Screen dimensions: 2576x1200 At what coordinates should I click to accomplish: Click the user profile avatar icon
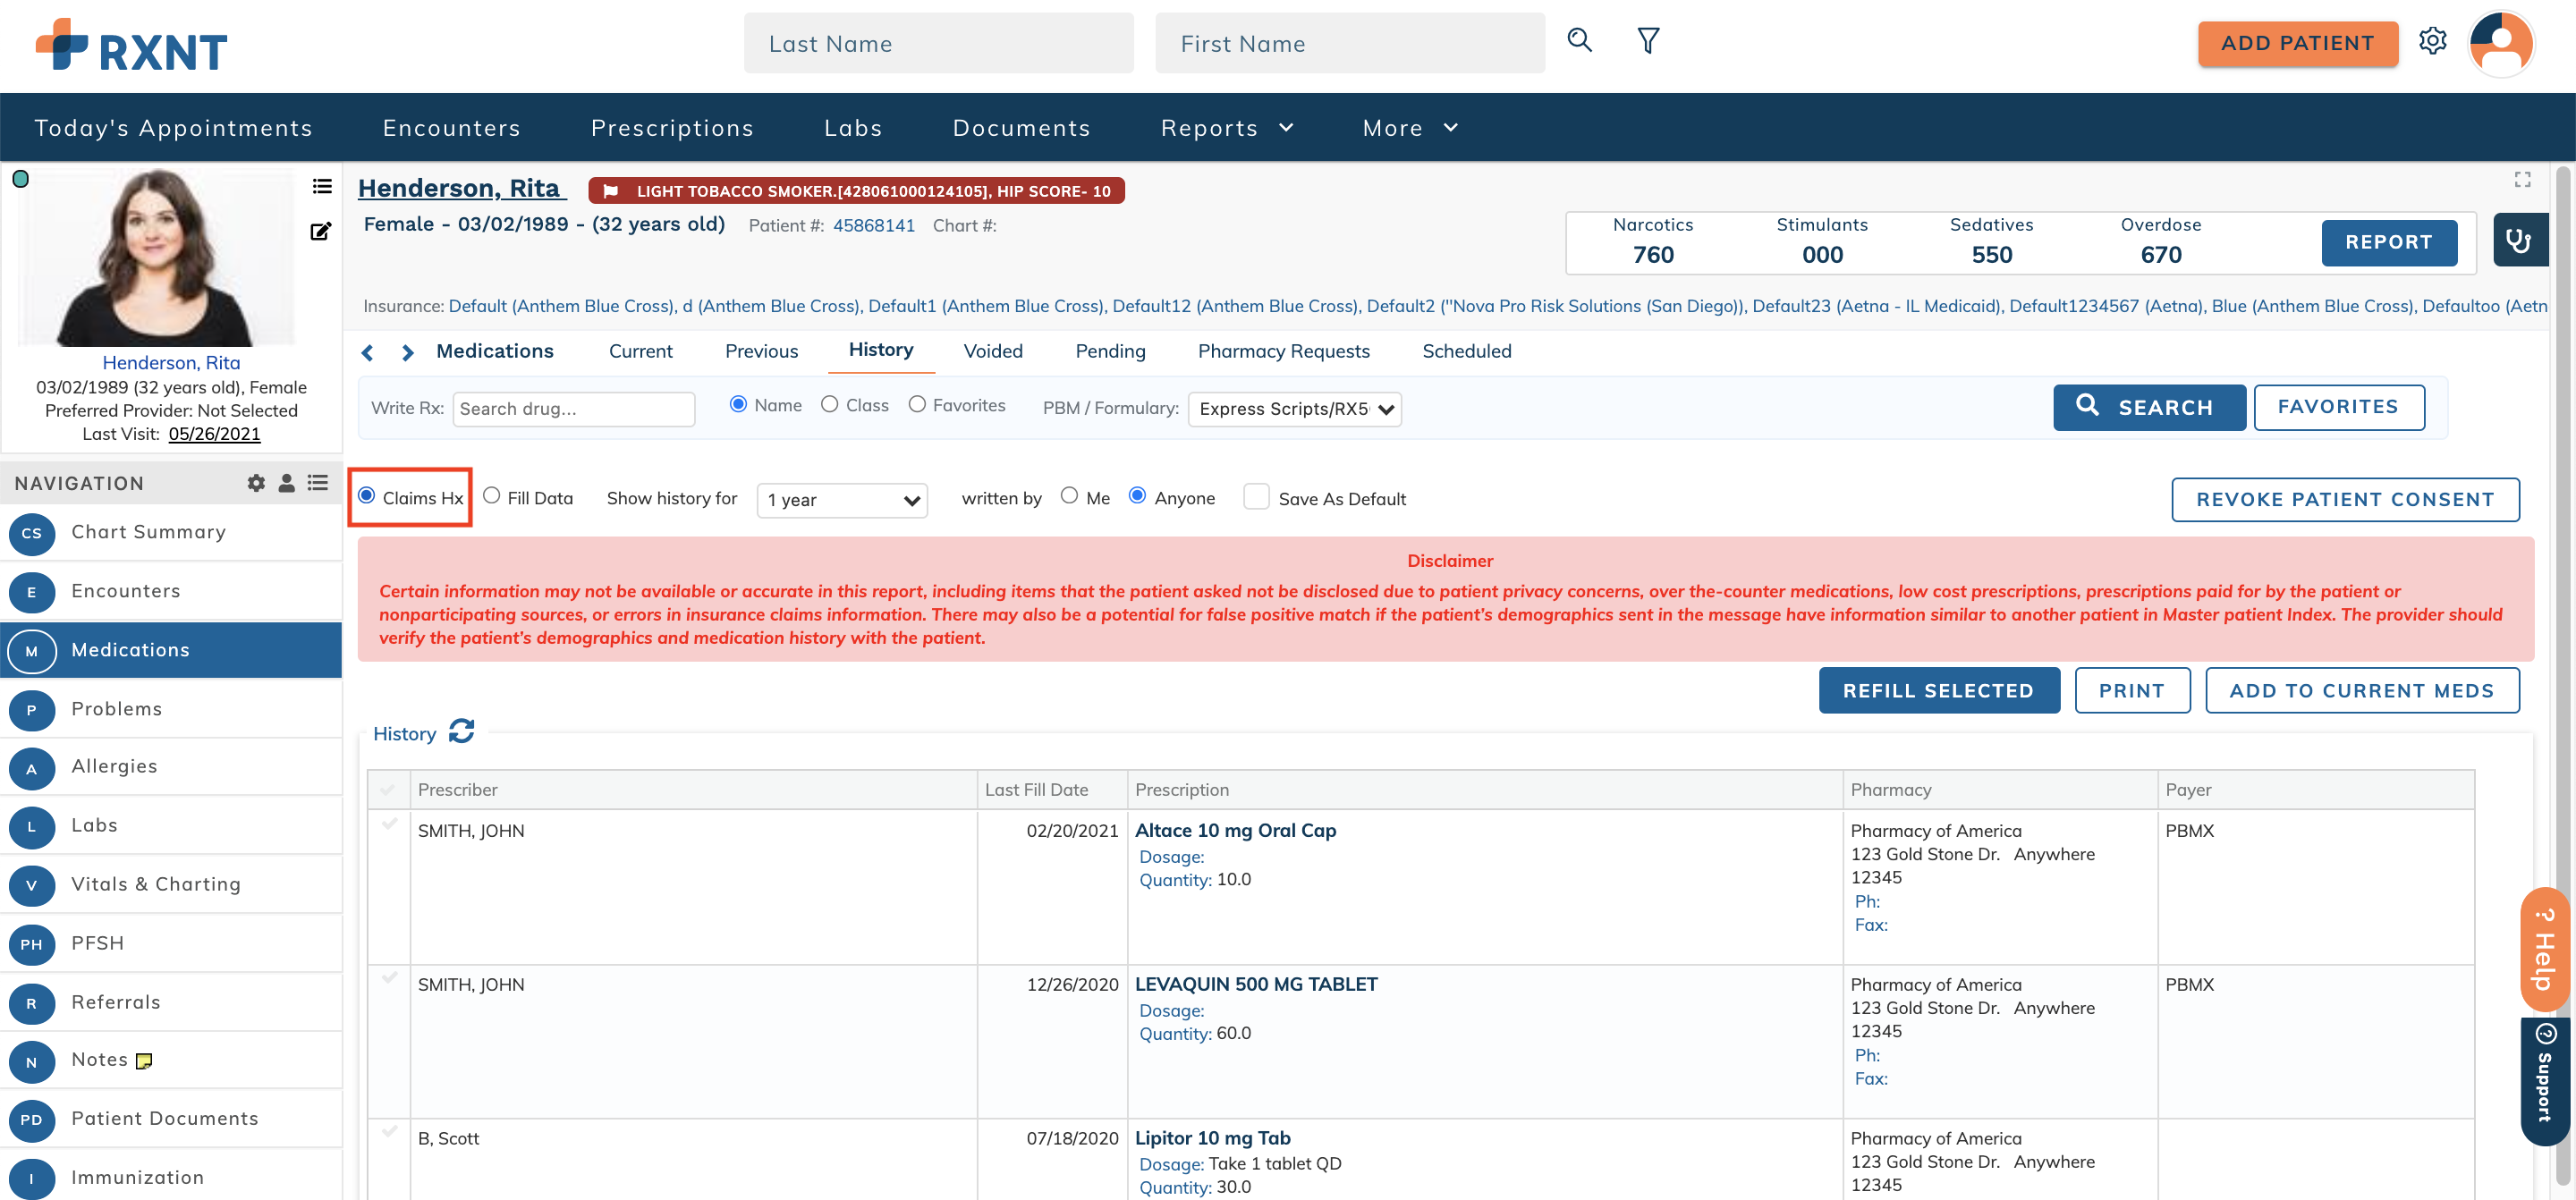[2500, 43]
